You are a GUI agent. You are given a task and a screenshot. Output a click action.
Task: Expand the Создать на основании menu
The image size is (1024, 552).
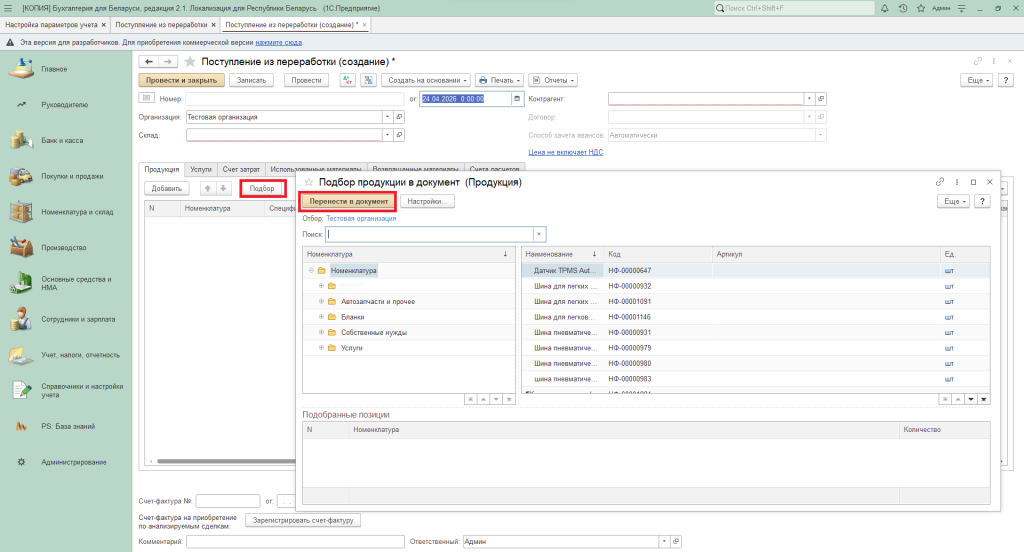click(x=425, y=80)
